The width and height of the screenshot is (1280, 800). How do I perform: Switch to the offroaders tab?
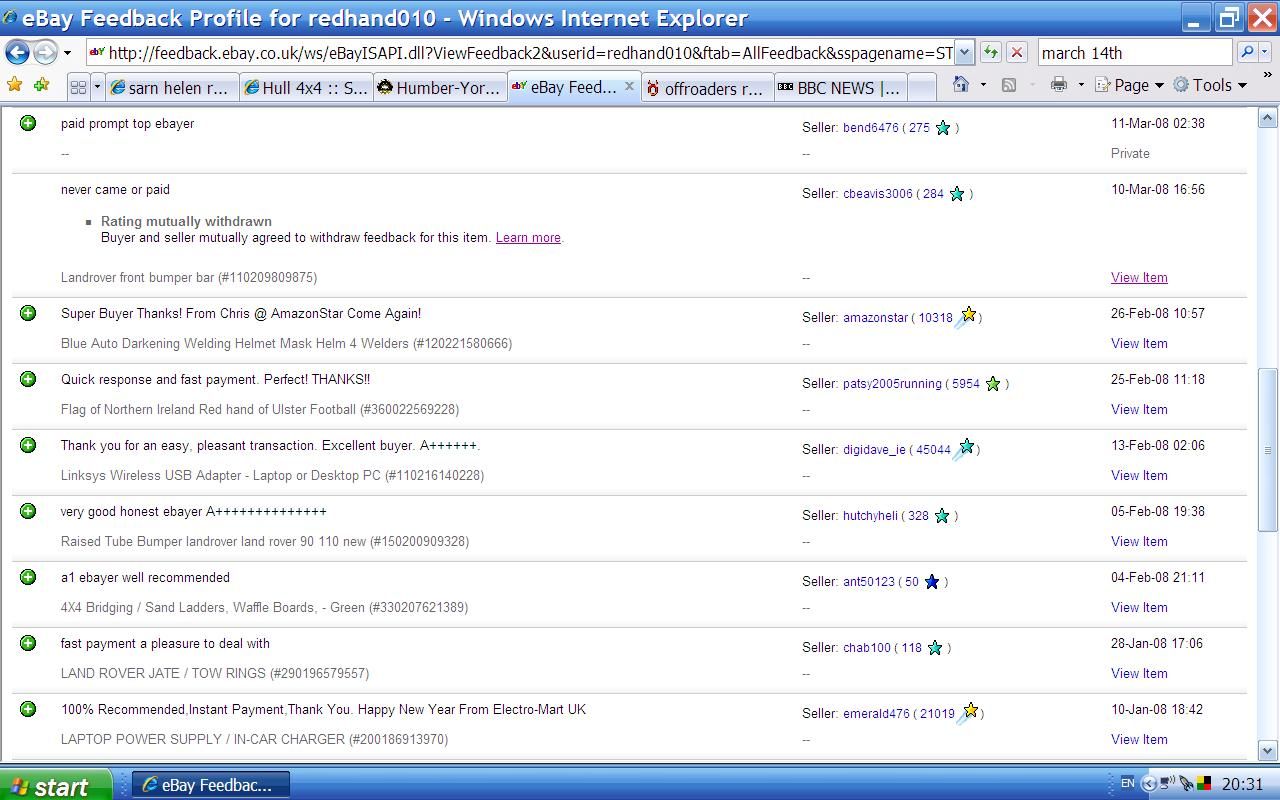pos(707,88)
